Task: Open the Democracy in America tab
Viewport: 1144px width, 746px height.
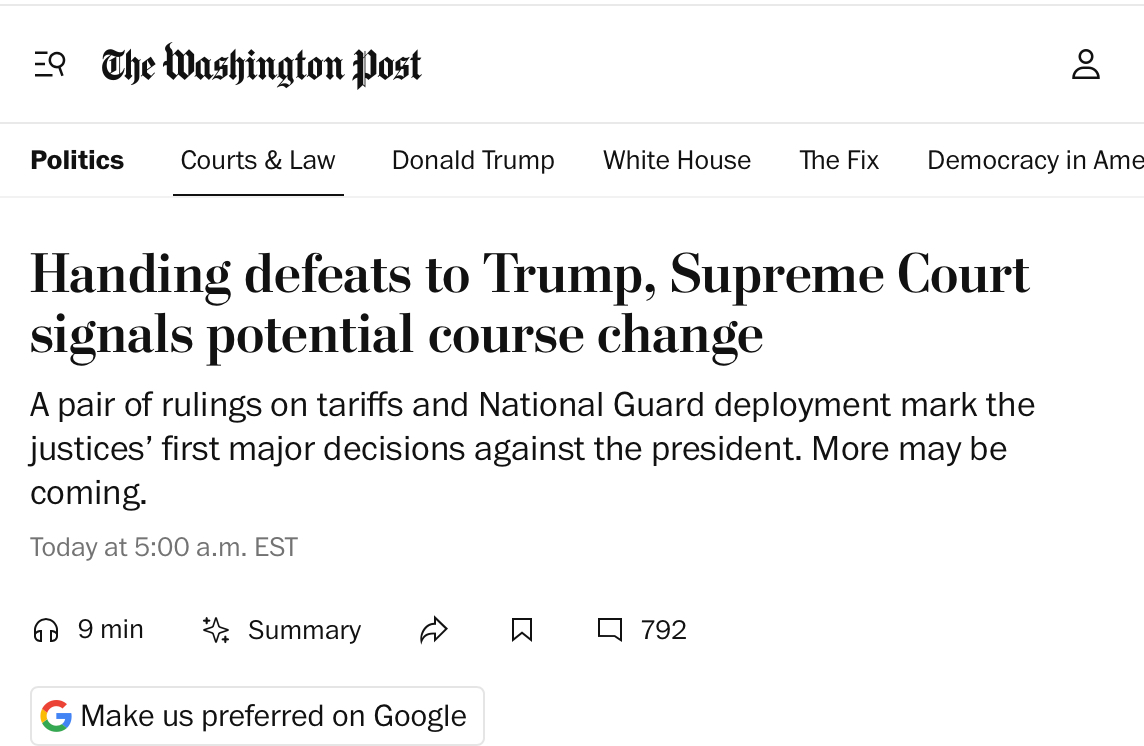Action: tap(1034, 160)
